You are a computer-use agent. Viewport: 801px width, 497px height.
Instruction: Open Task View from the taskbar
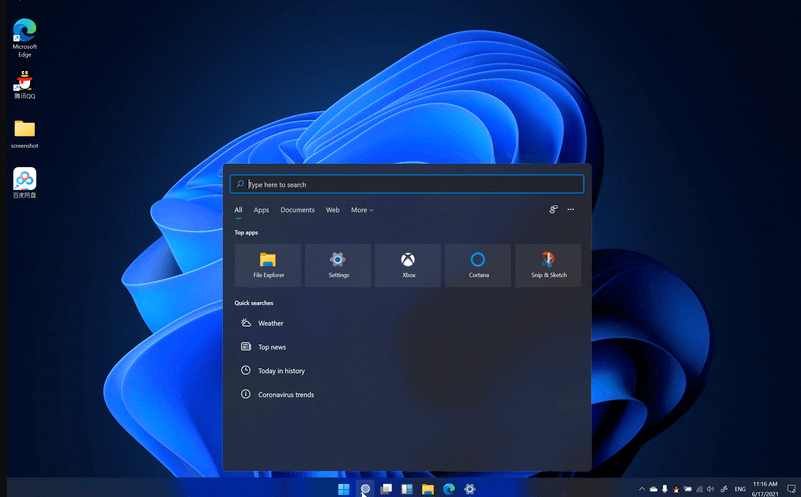[386, 489]
